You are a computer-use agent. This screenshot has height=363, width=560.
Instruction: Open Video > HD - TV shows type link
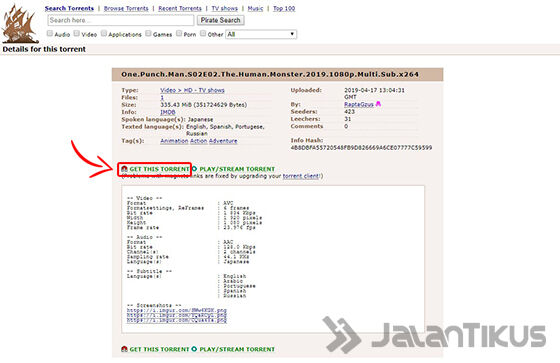pyautogui.click(x=192, y=90)
